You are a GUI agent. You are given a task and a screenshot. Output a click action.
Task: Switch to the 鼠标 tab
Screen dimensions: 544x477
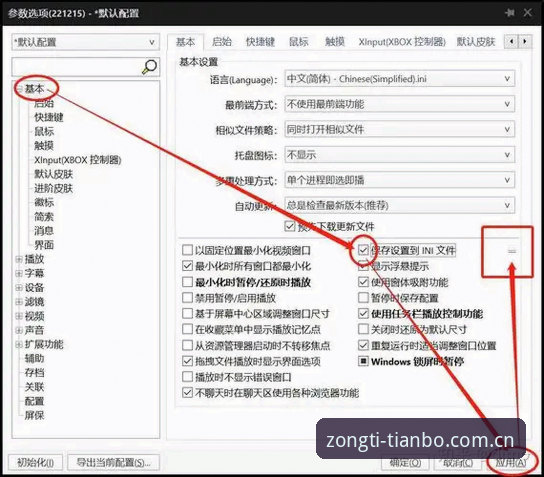pos(299,42)
